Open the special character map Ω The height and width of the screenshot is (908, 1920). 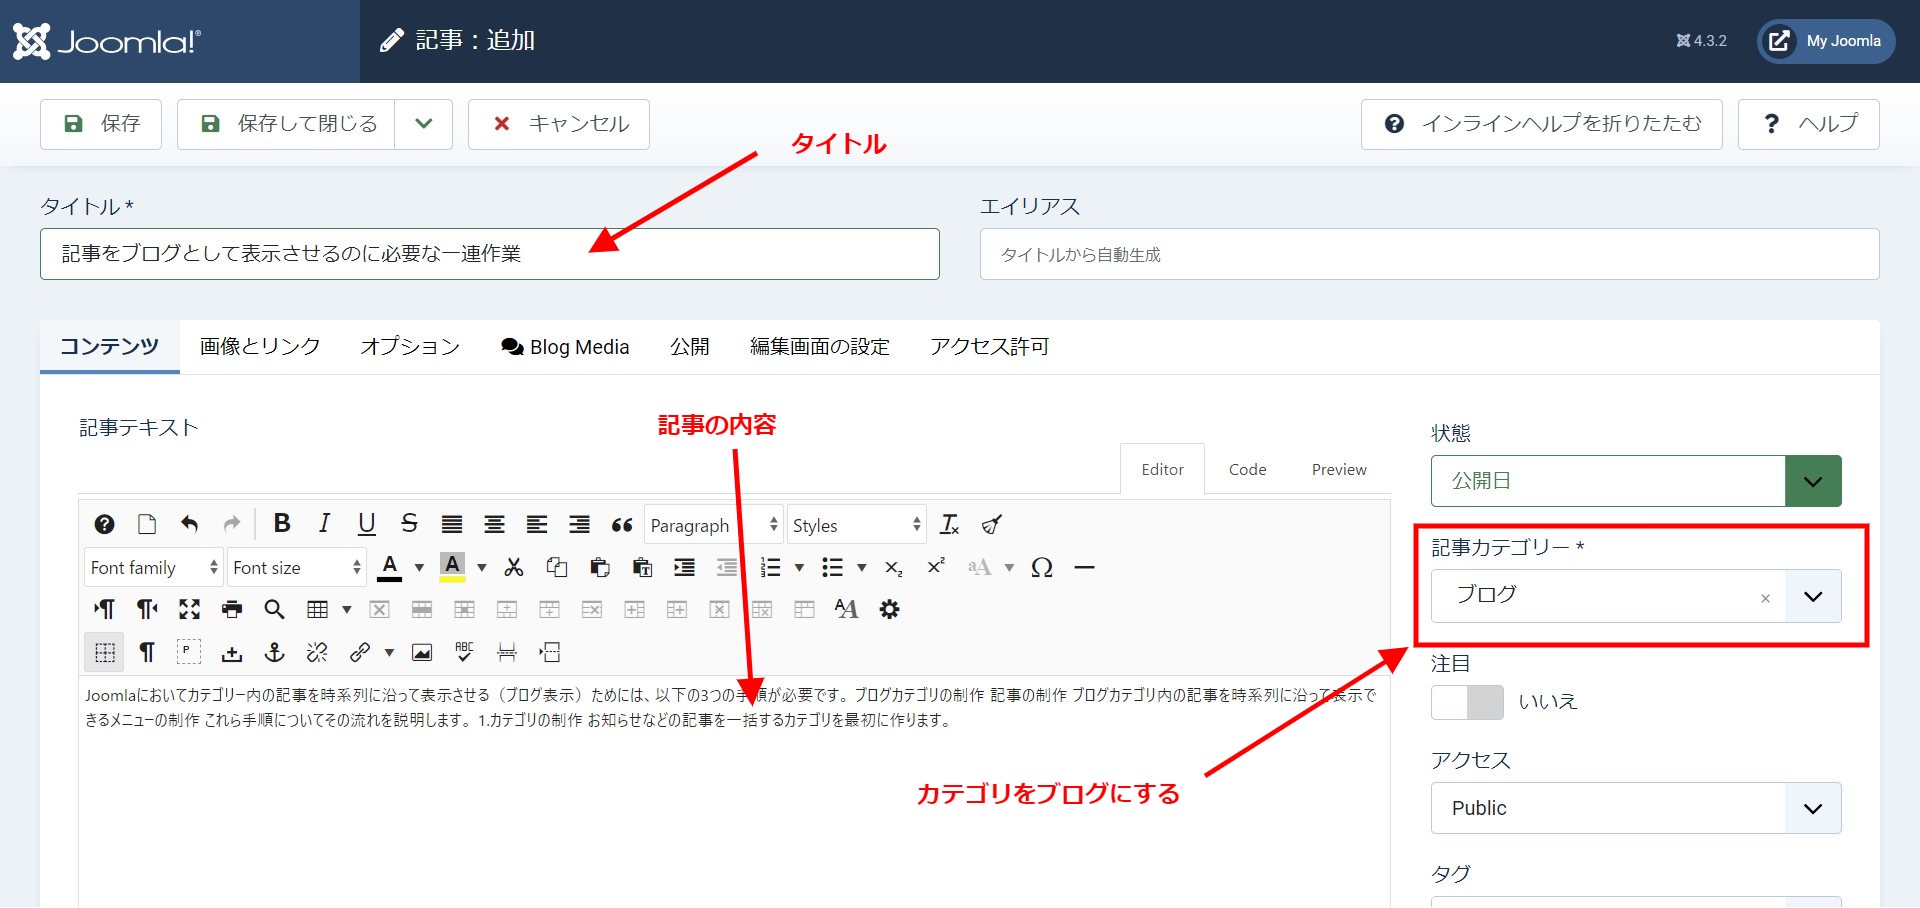(1041, 567)
